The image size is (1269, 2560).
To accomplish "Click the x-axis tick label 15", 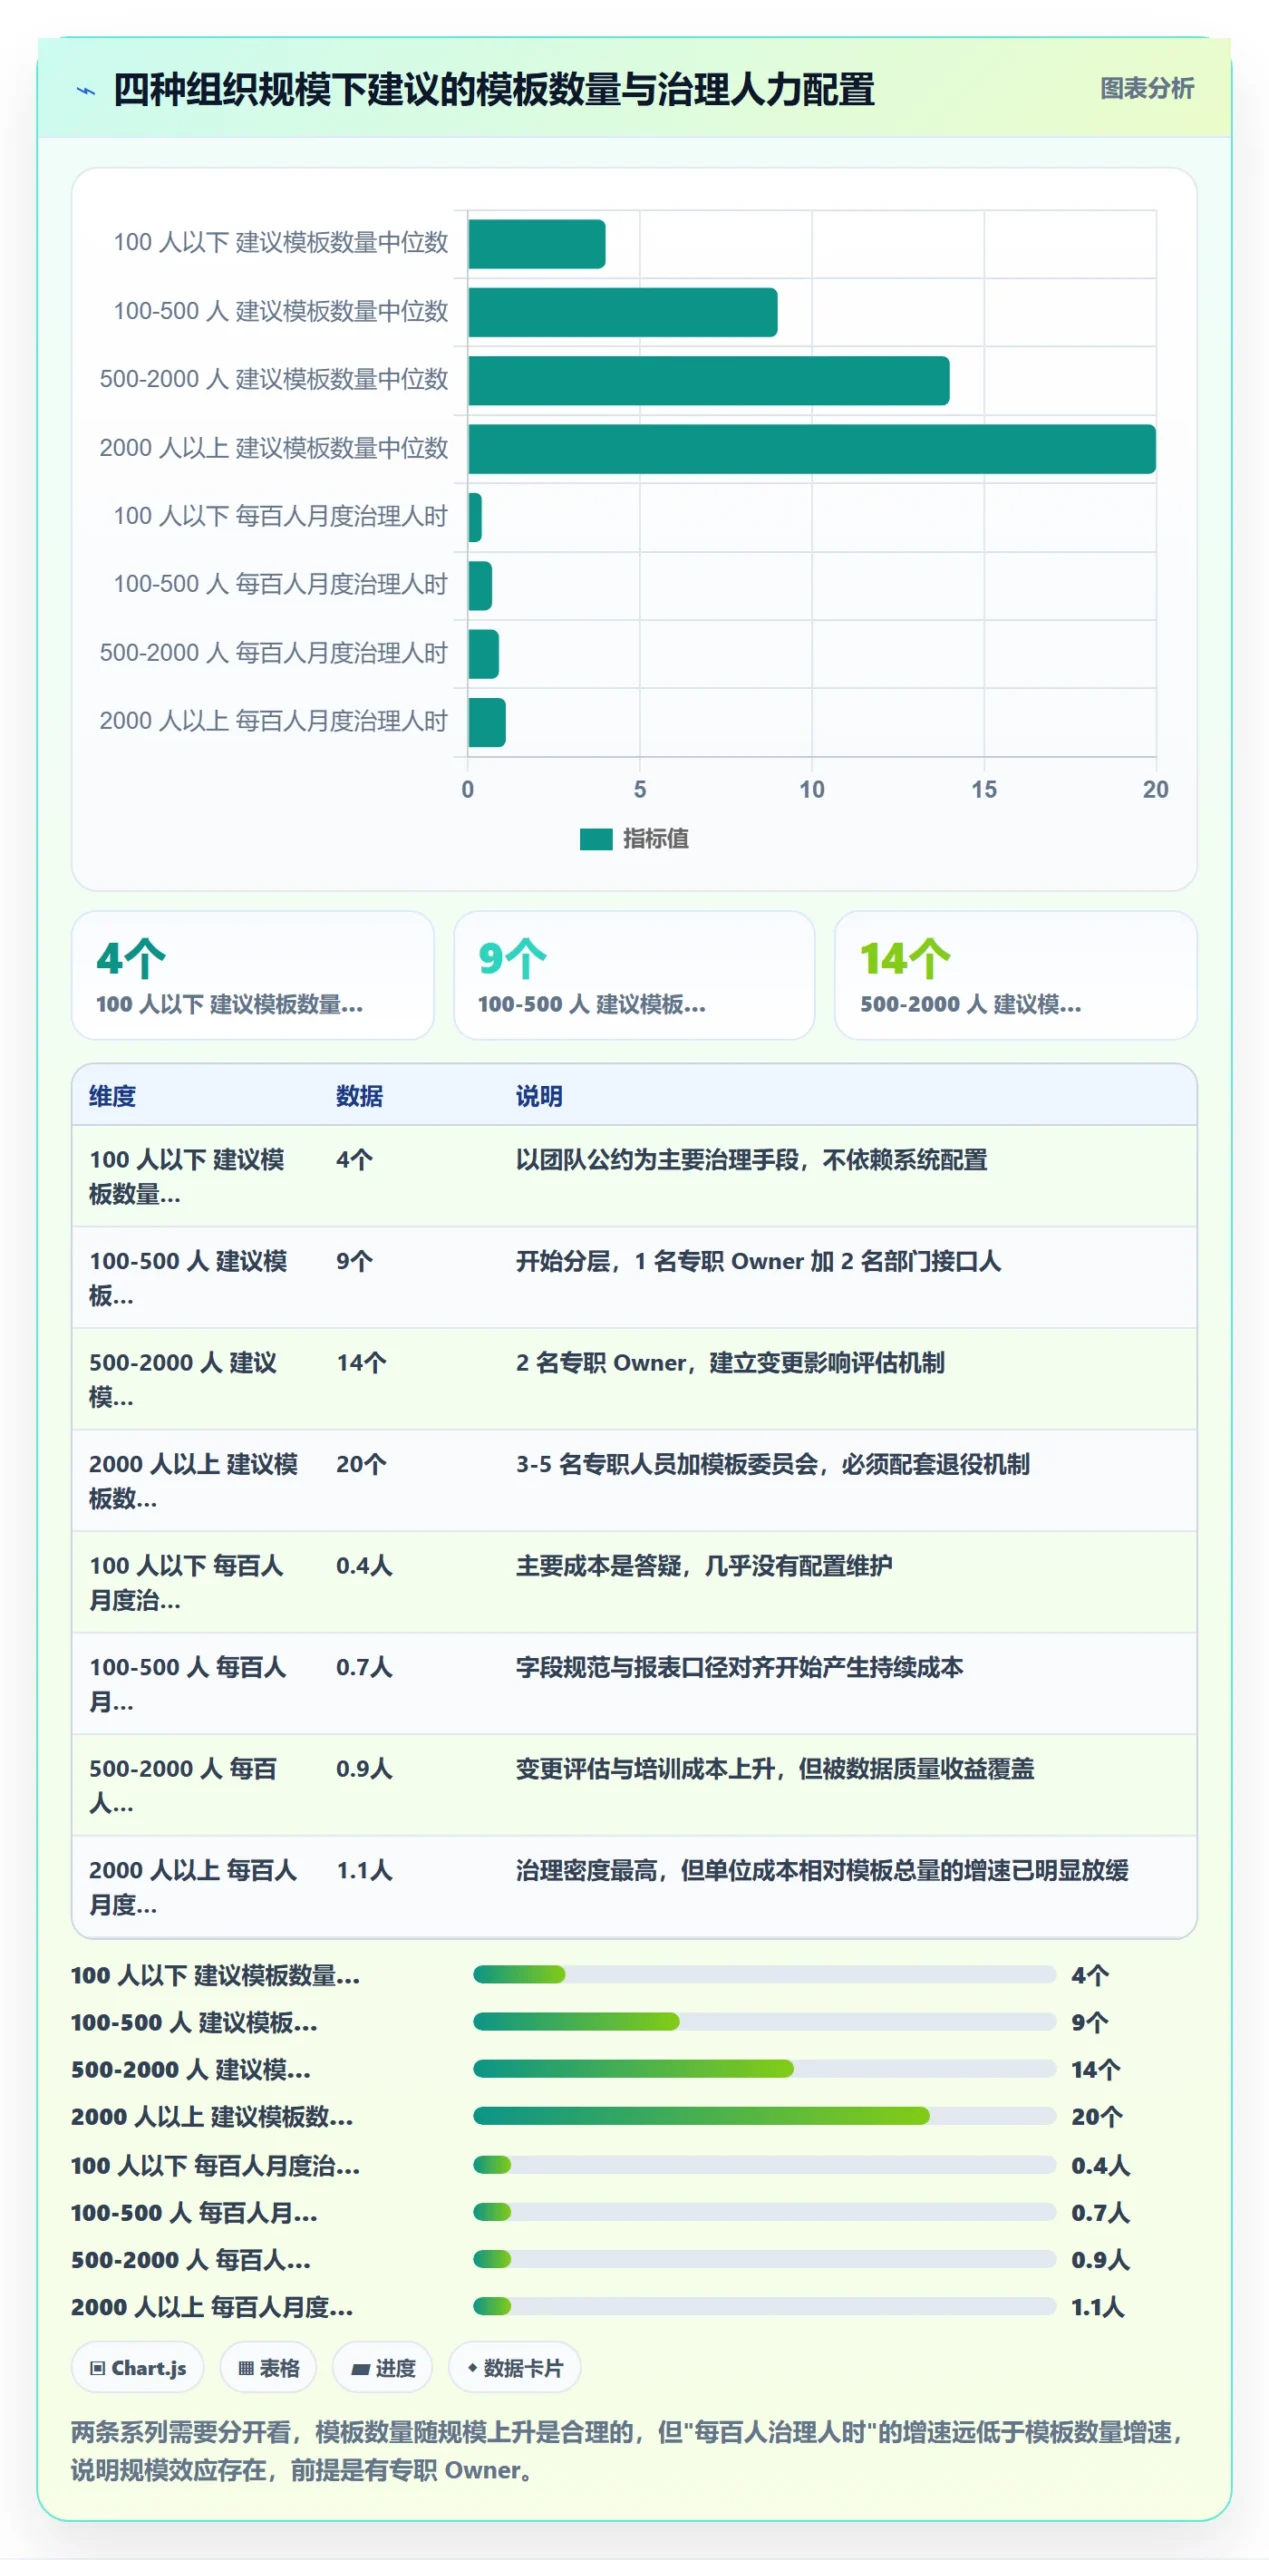I will [x=983, y=789].
